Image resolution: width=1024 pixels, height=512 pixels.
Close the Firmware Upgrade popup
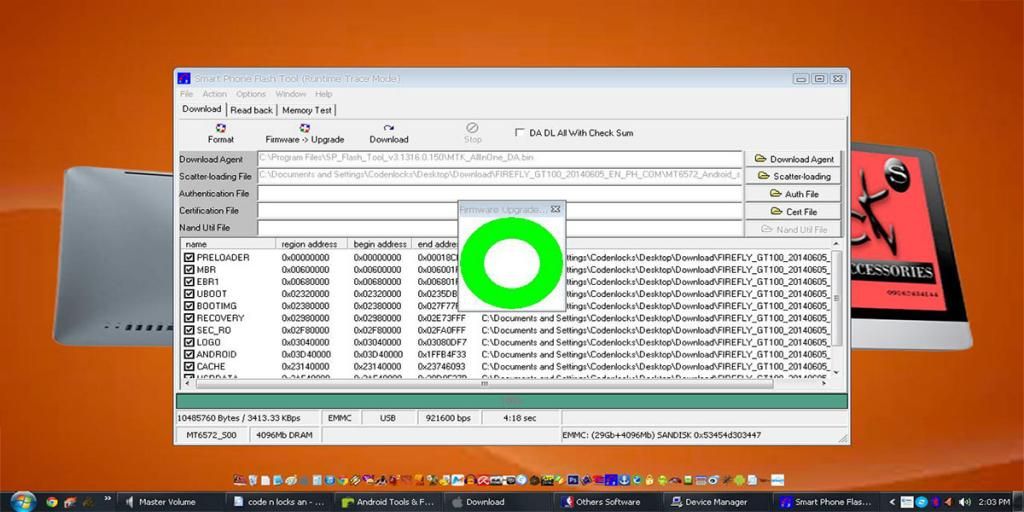coord(555,209)
